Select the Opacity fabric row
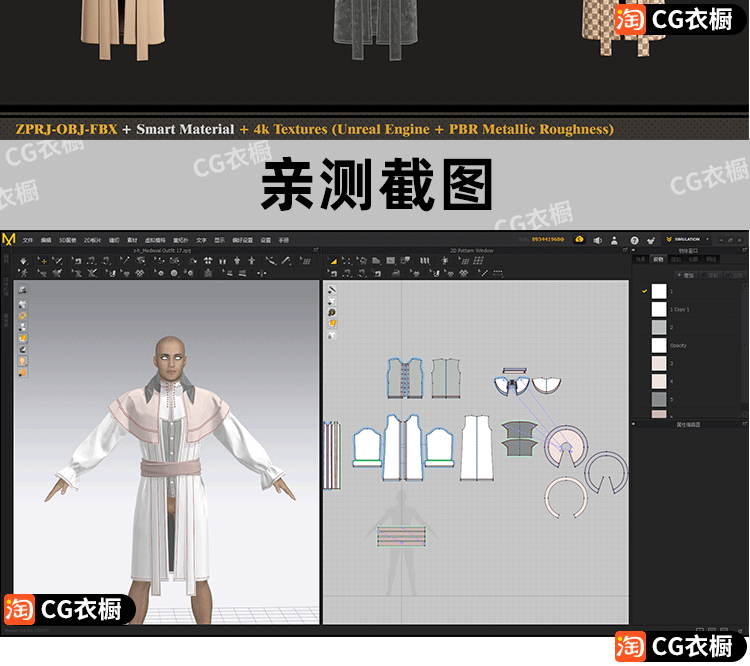 click(x=690, y=345)
